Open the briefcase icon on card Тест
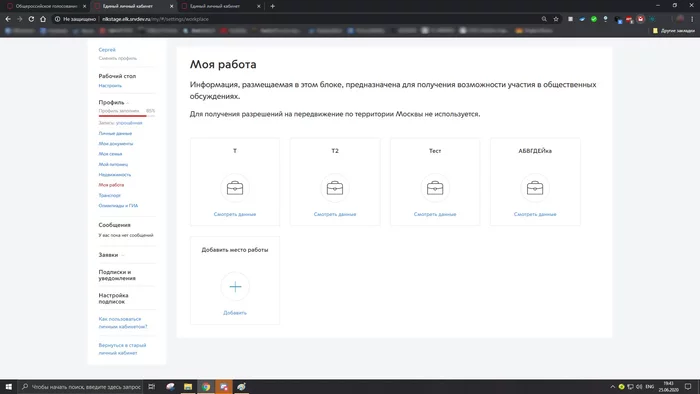The image size is (700, 394). [435, 188]
